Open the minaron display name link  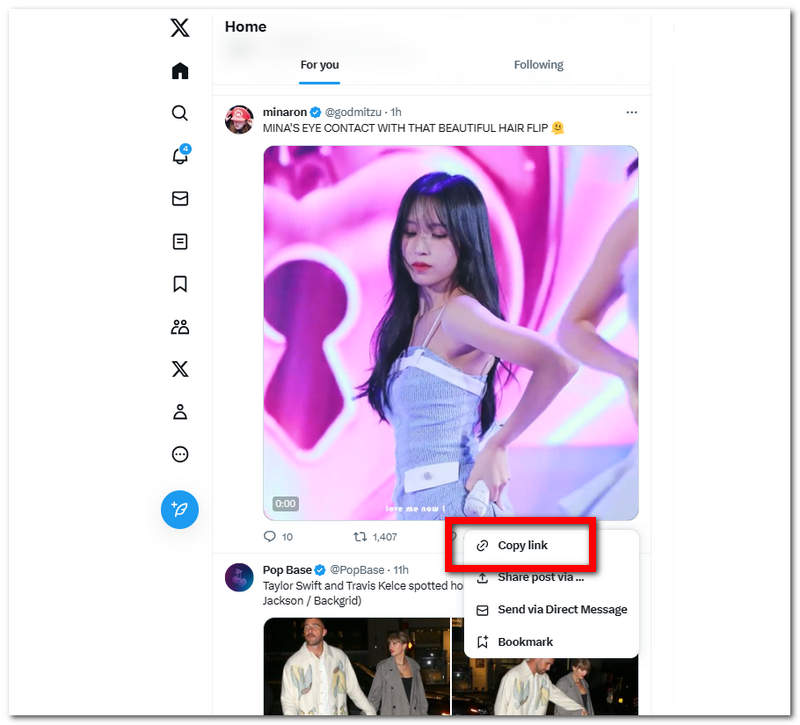[285, 112]
